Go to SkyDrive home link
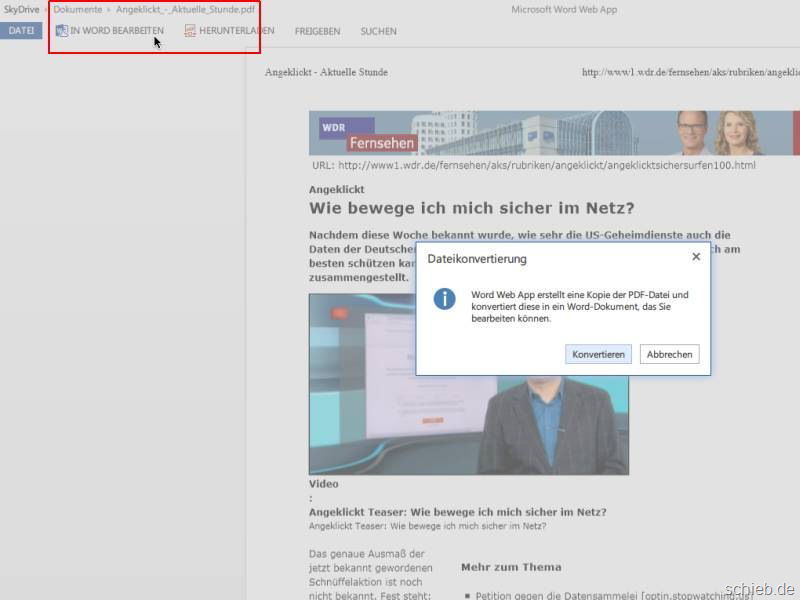 [x=21, y=10]
